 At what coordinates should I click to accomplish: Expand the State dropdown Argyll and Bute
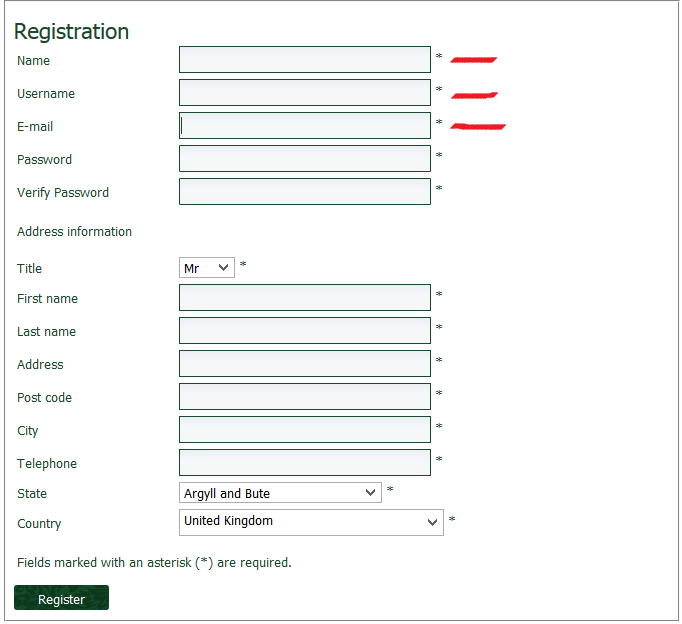[x=280, y=493]
